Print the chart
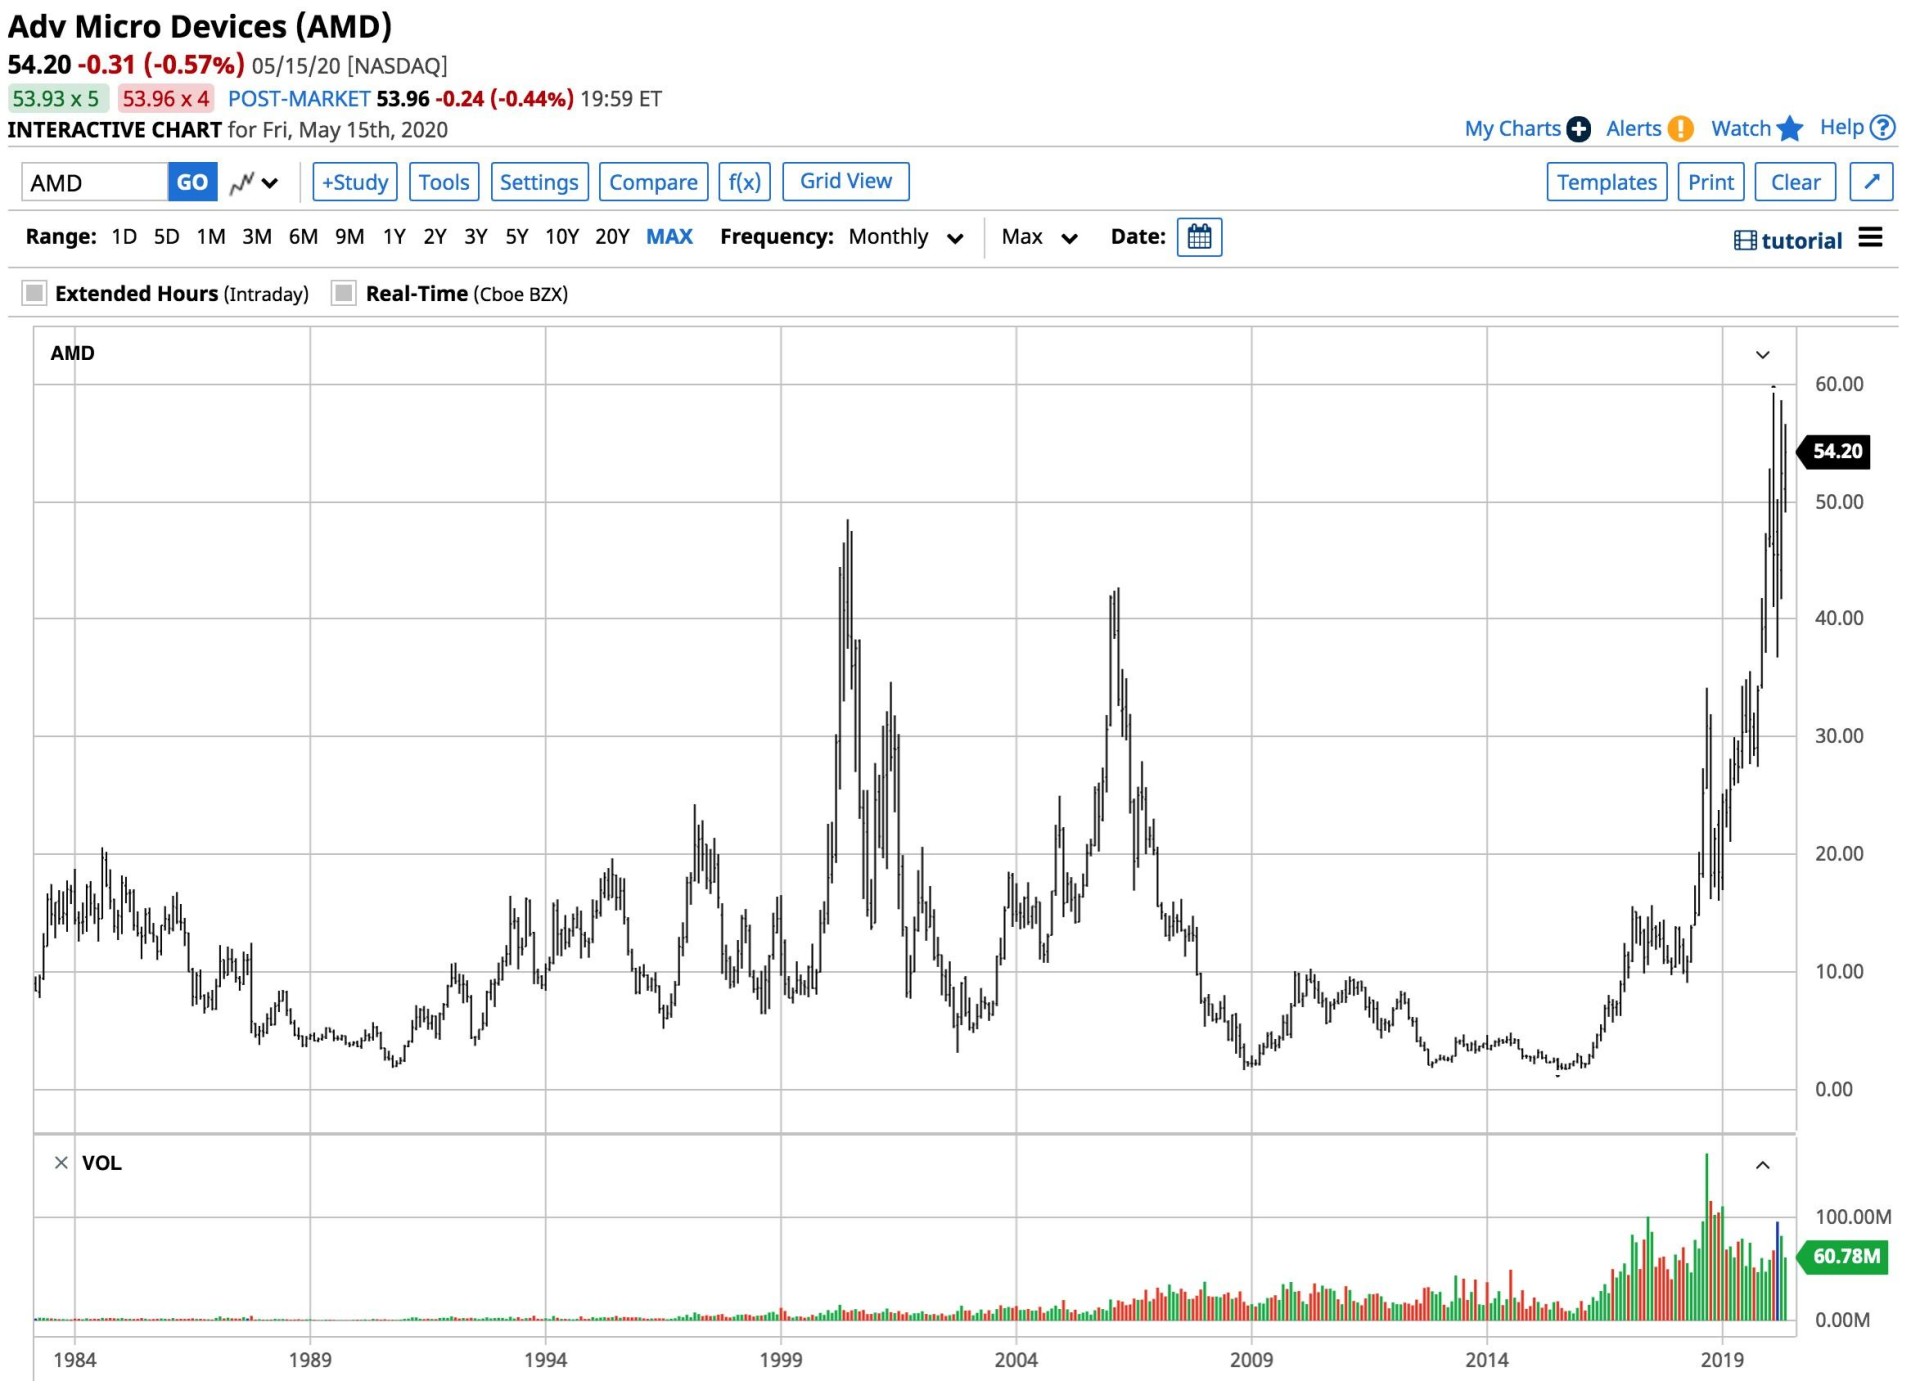This screenshot has width=1920, height=1399. (x=1710, y=182)
